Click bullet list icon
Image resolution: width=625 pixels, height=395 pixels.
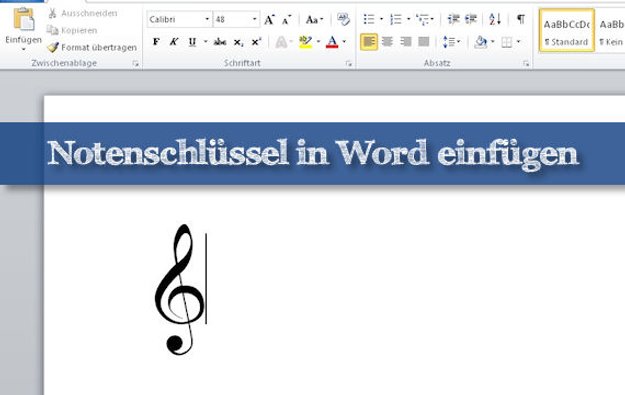point(369,19)
